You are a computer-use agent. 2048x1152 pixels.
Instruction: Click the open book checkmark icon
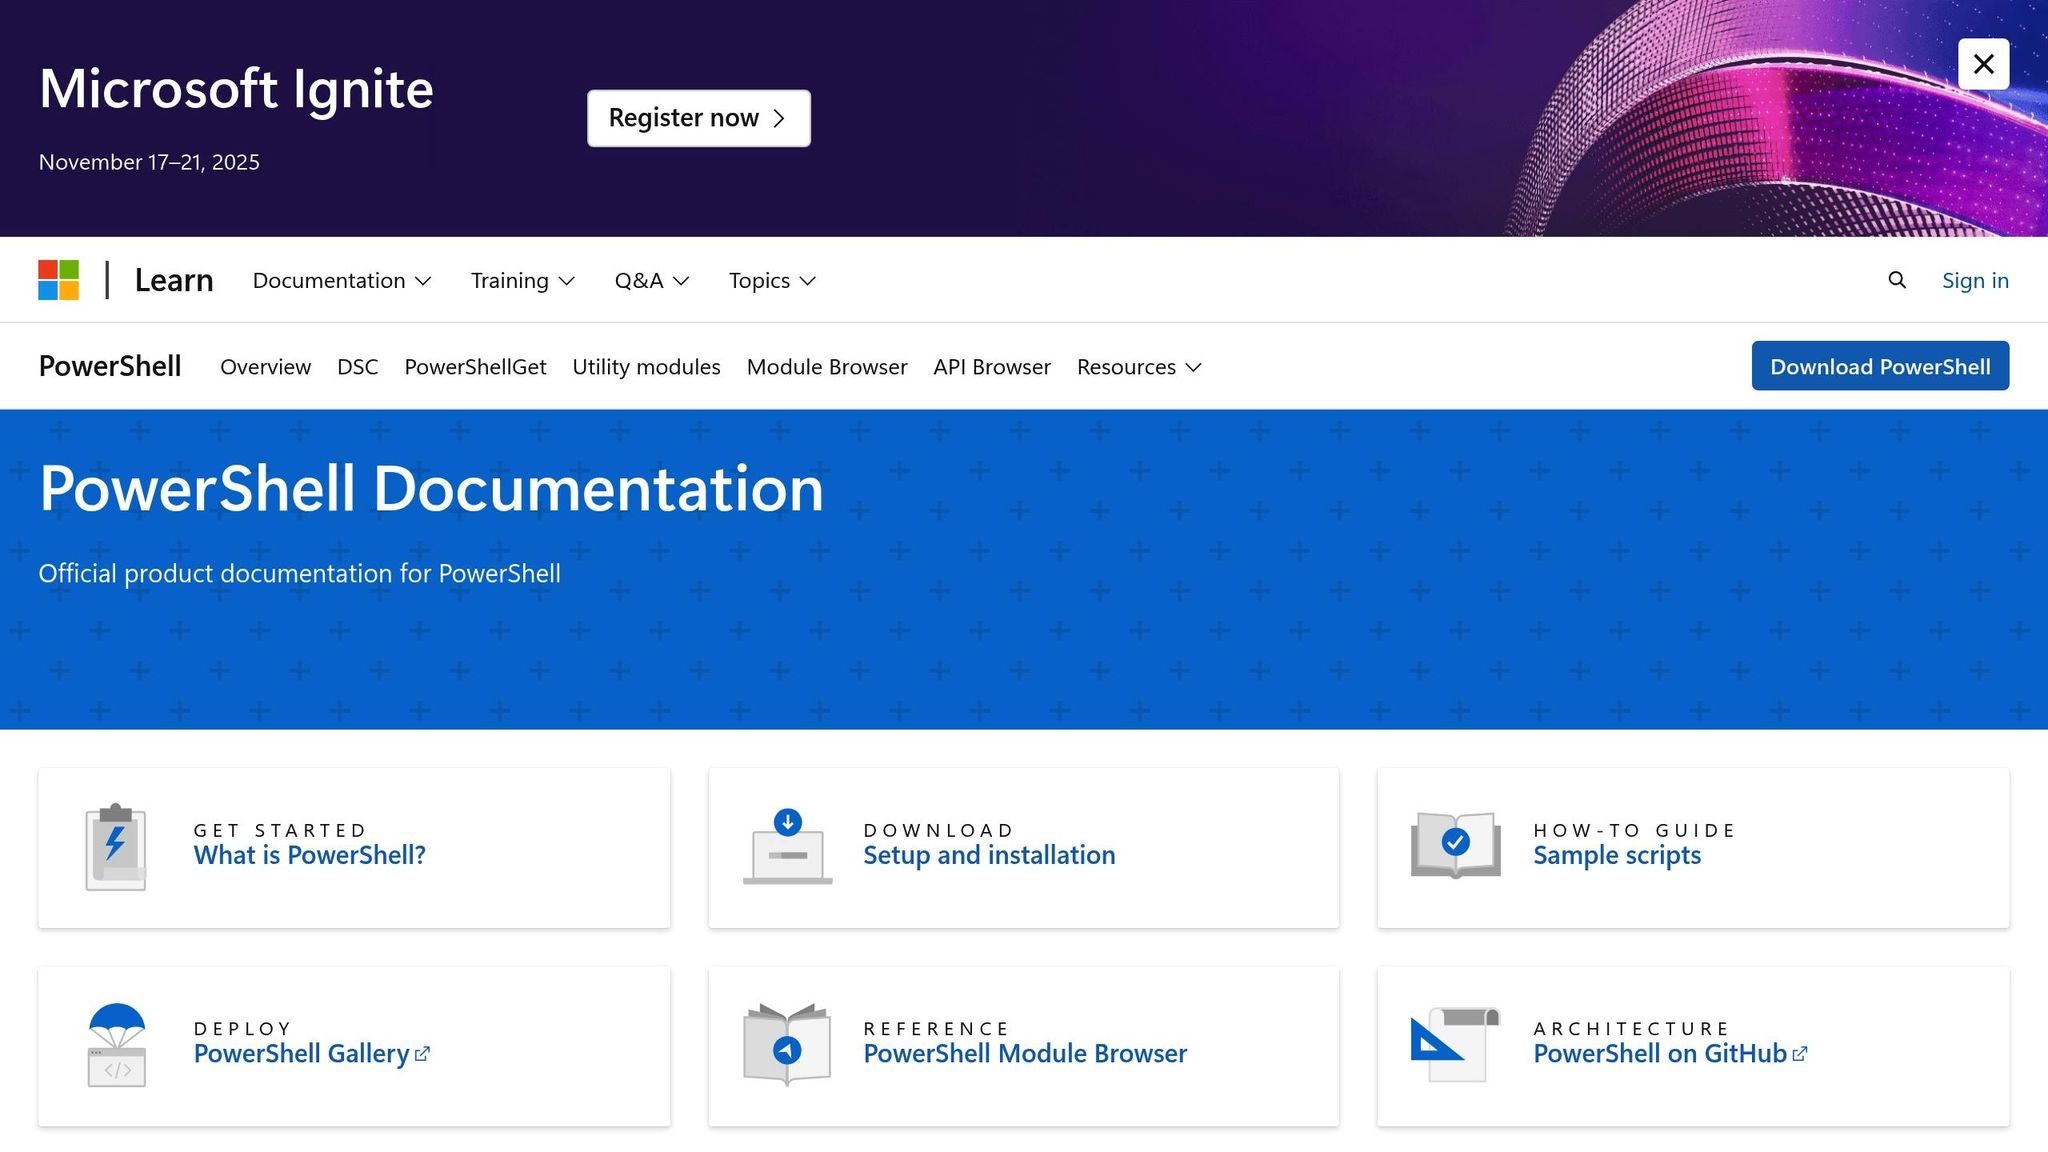click(1455, 845)
